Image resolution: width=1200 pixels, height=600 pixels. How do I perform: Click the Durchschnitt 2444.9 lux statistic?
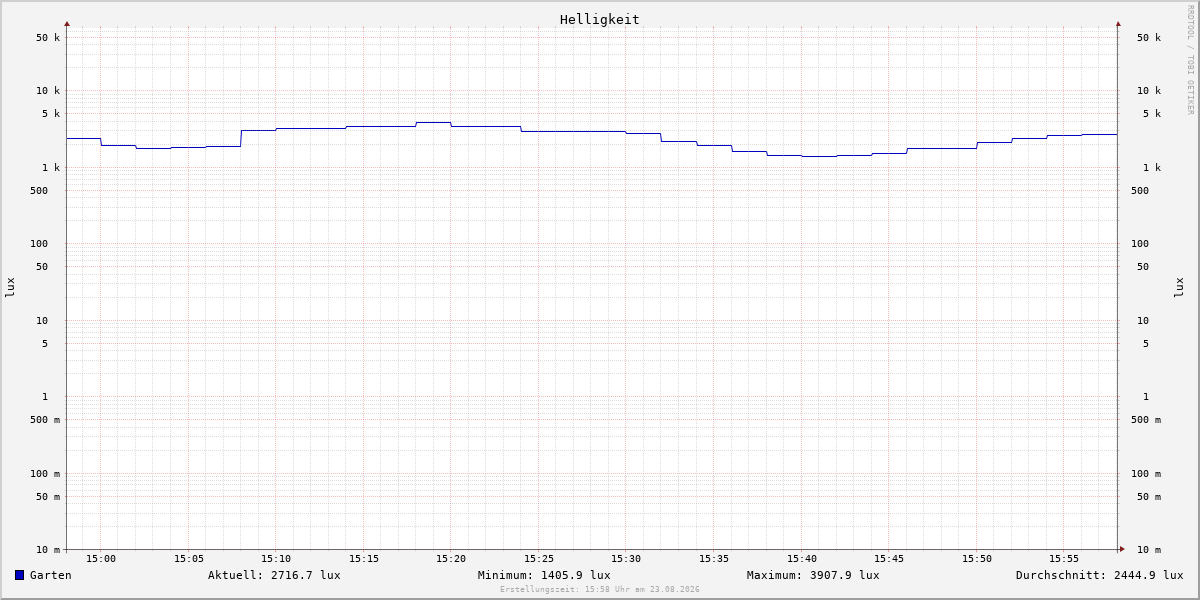pos(1100,575)
